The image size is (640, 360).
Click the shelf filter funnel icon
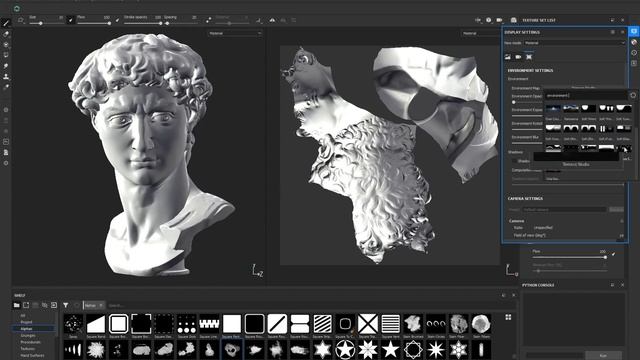(x=65, y=305)
